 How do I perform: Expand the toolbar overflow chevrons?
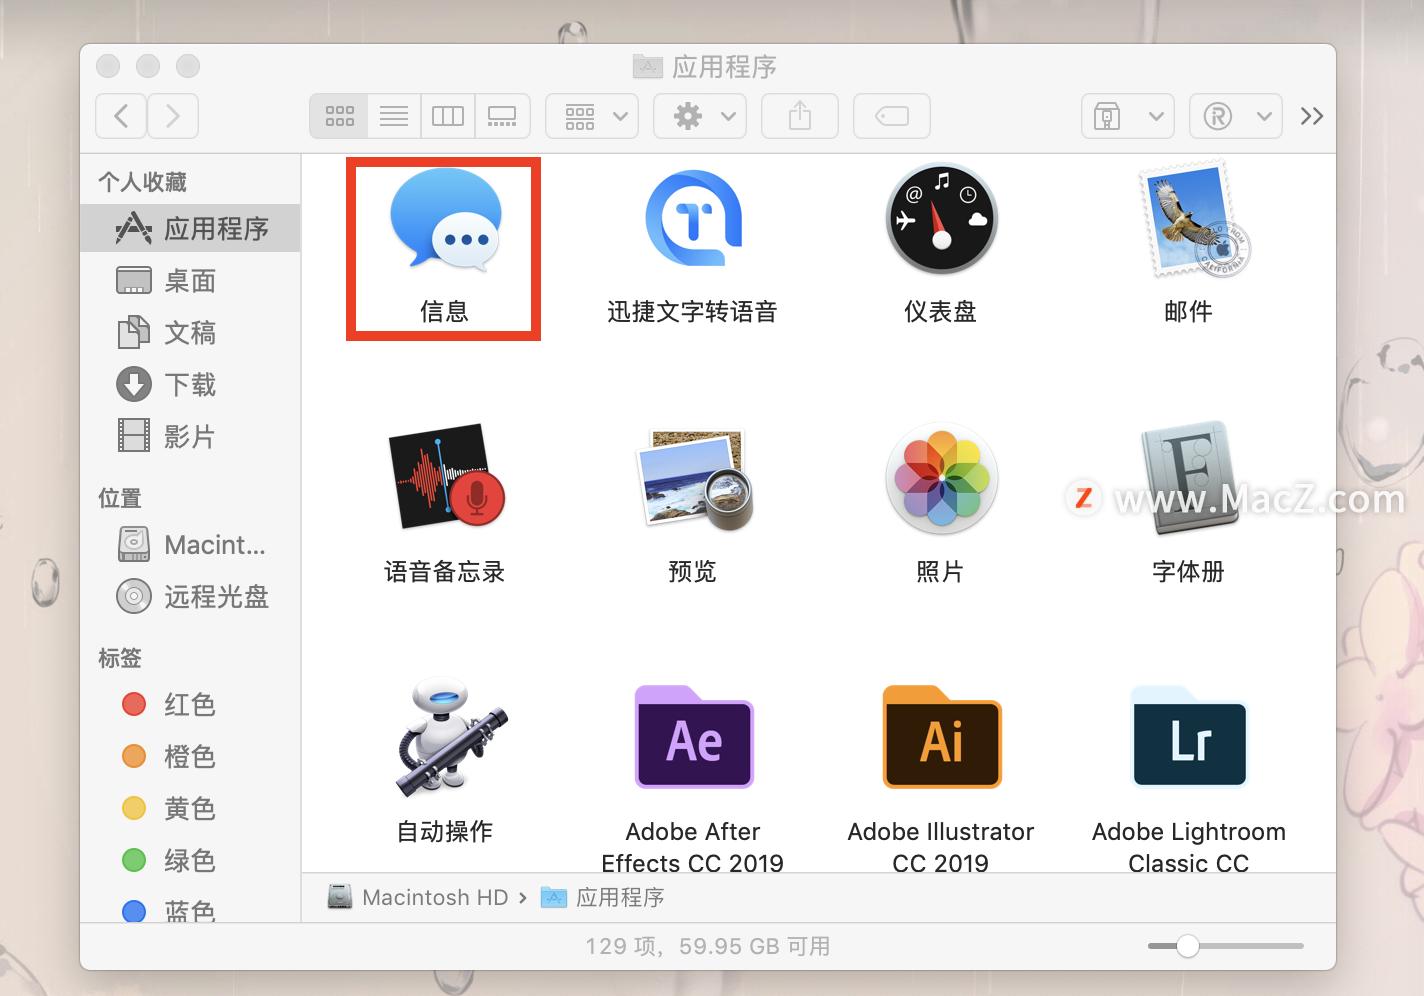(x=1311, y=115)
